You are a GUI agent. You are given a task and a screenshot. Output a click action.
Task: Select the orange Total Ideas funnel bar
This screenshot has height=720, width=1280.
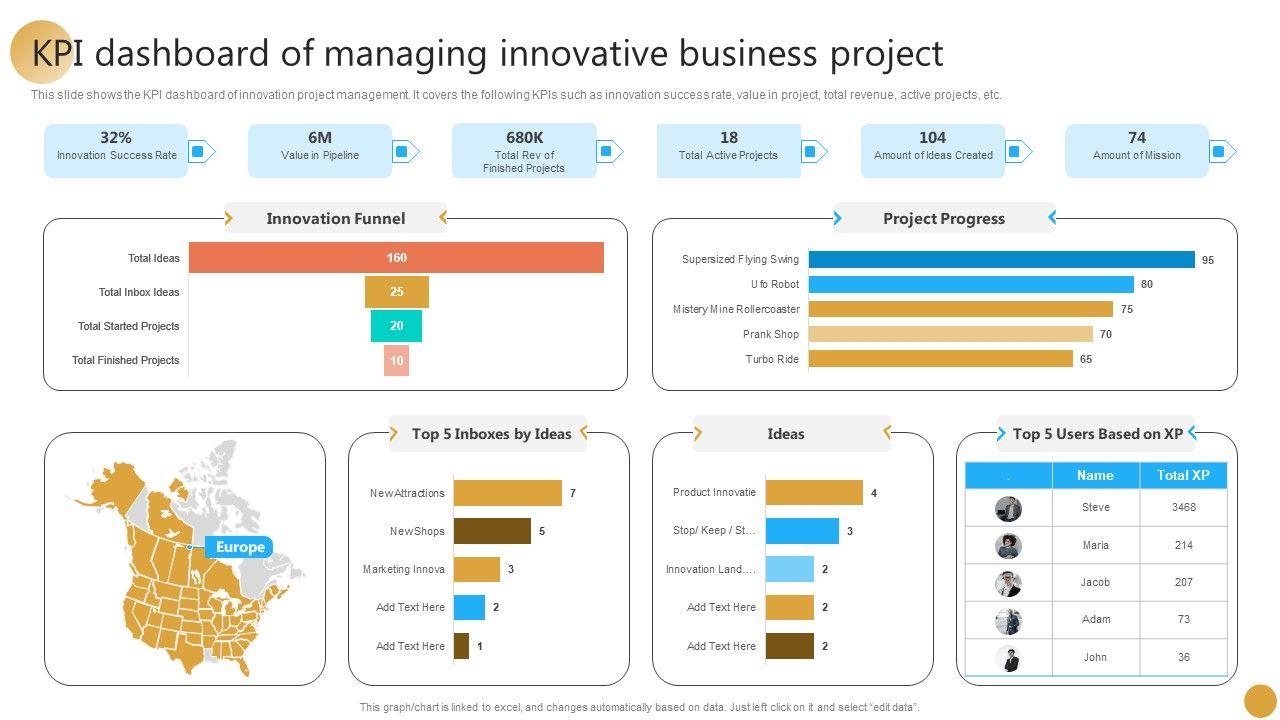pos(396,258)
